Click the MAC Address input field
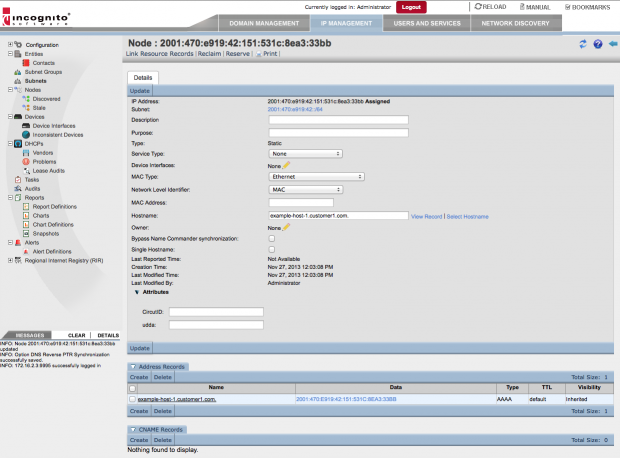 pyautogui.click(x=301, y=203)
